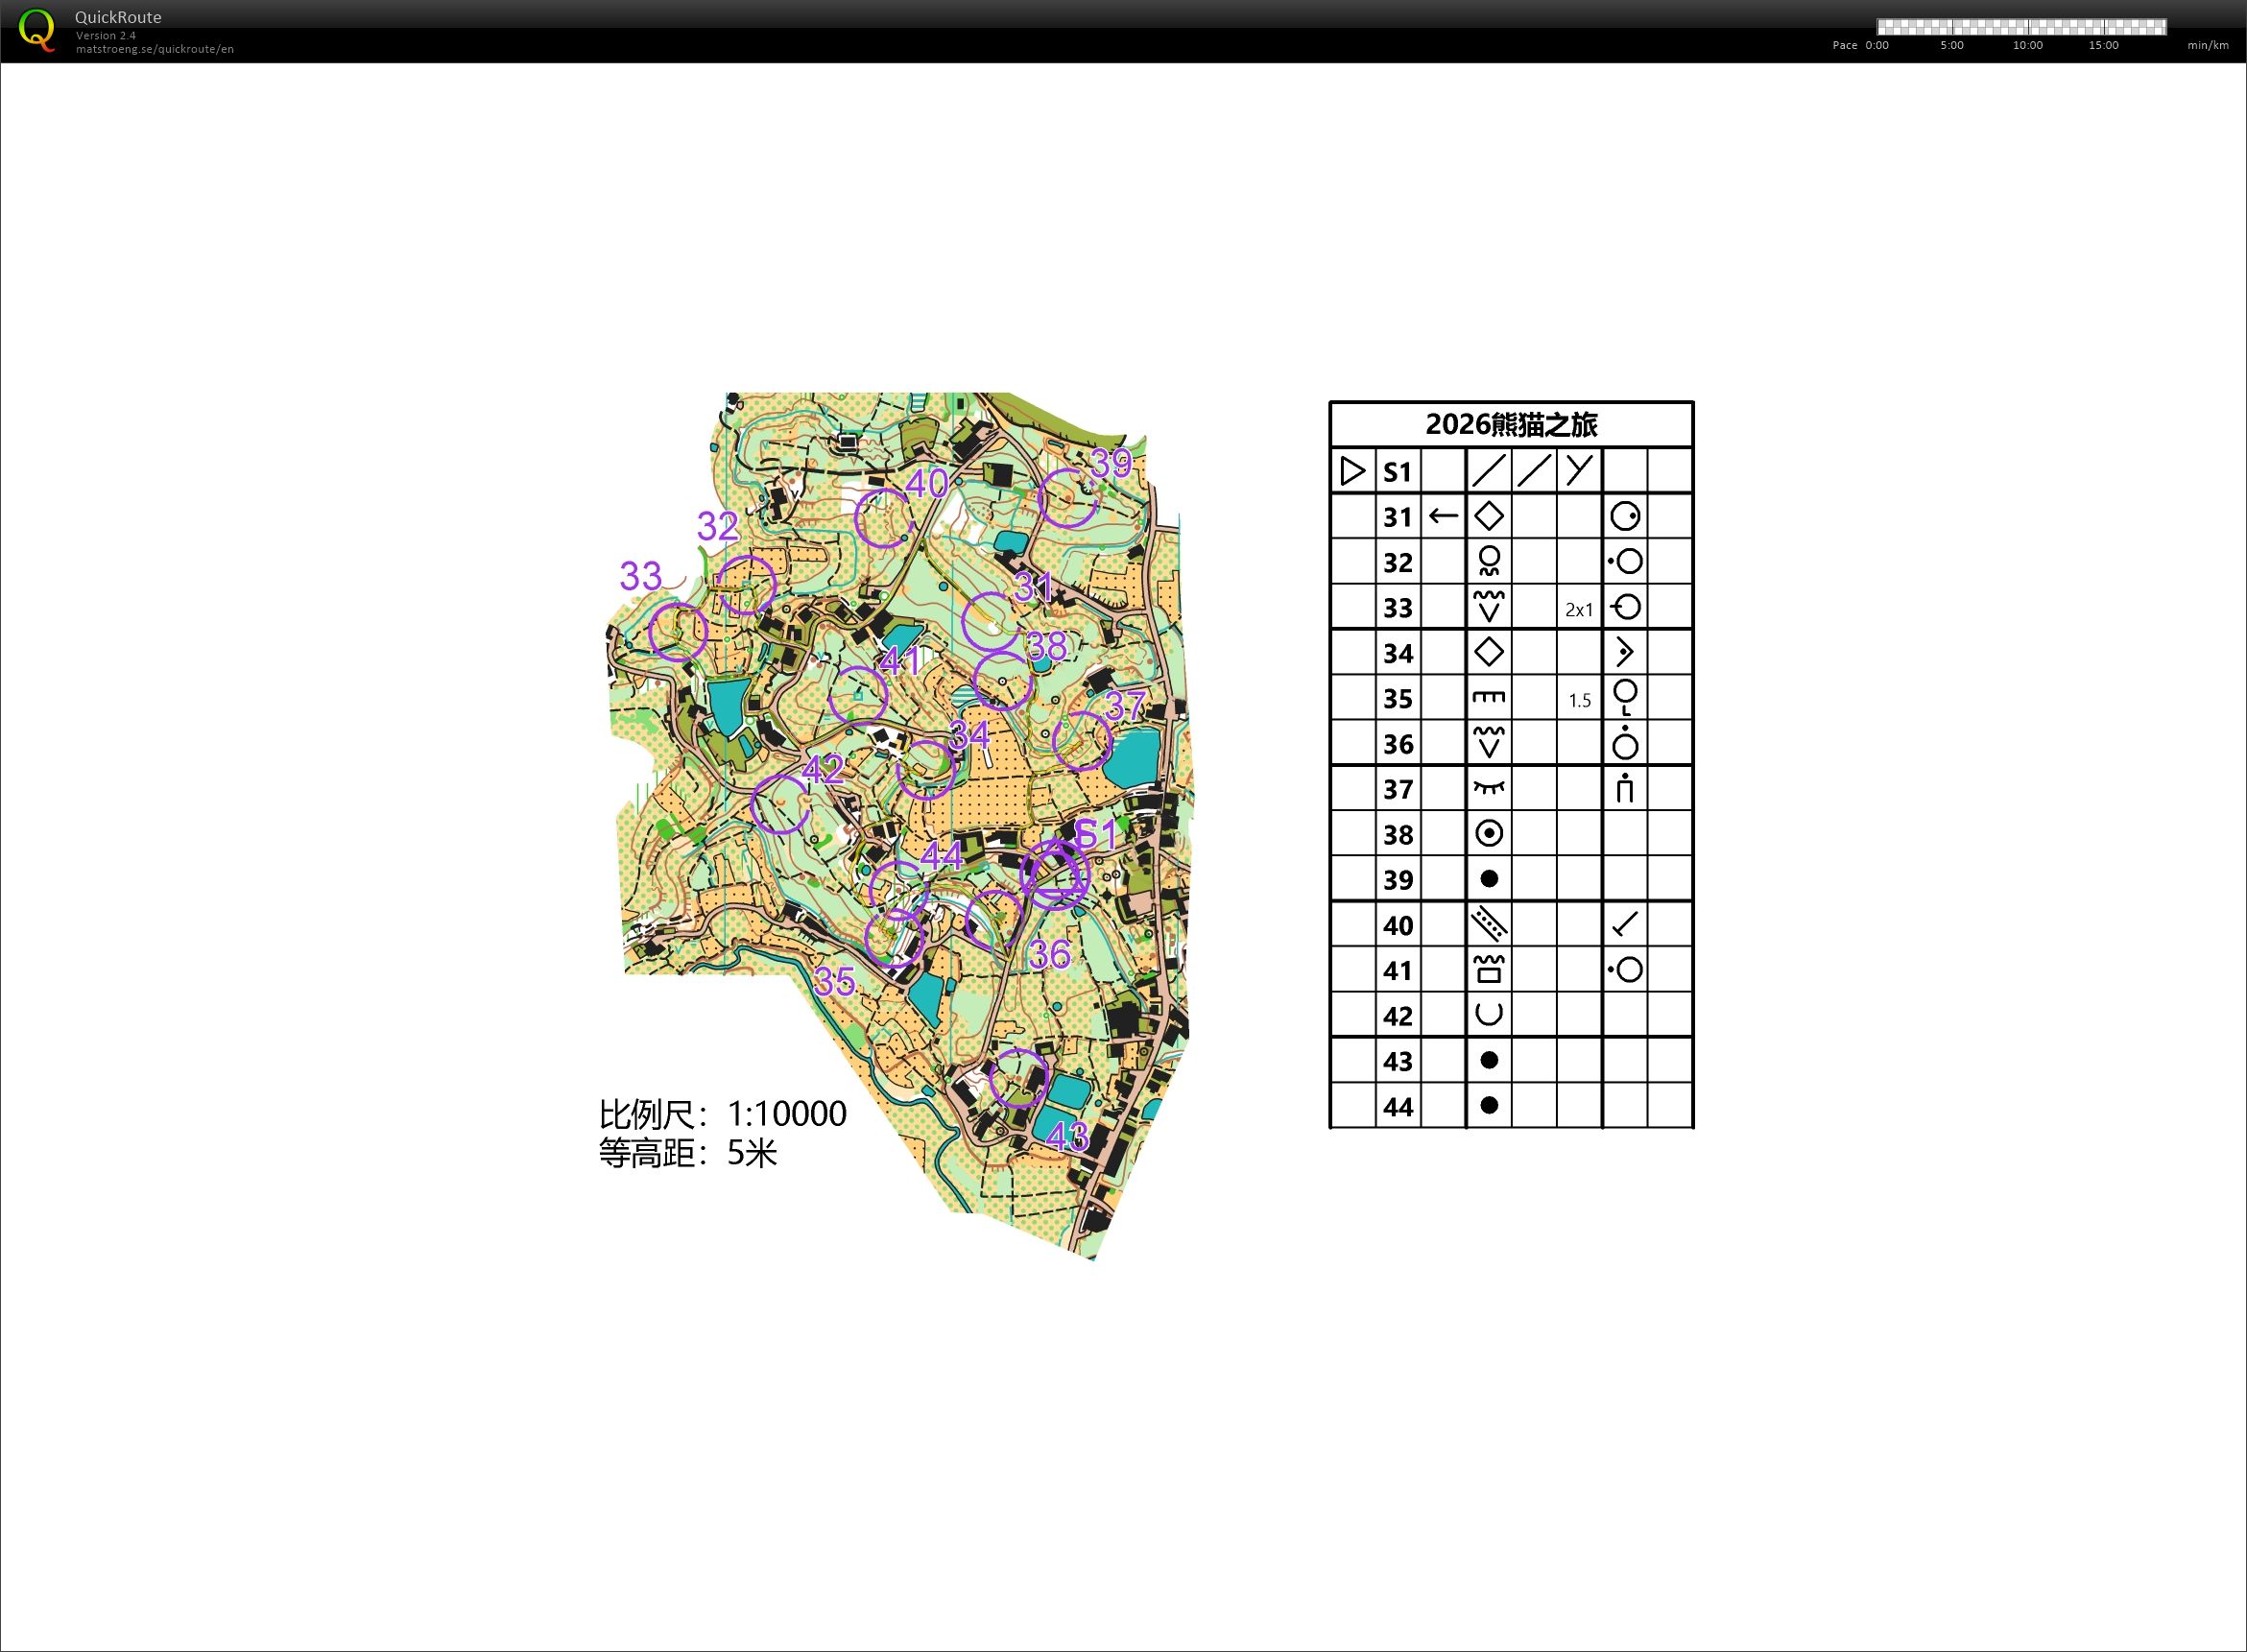Click the 10:00 pace scale label
This screenshot has width=2247, height=1652.
coord(2027,45)
